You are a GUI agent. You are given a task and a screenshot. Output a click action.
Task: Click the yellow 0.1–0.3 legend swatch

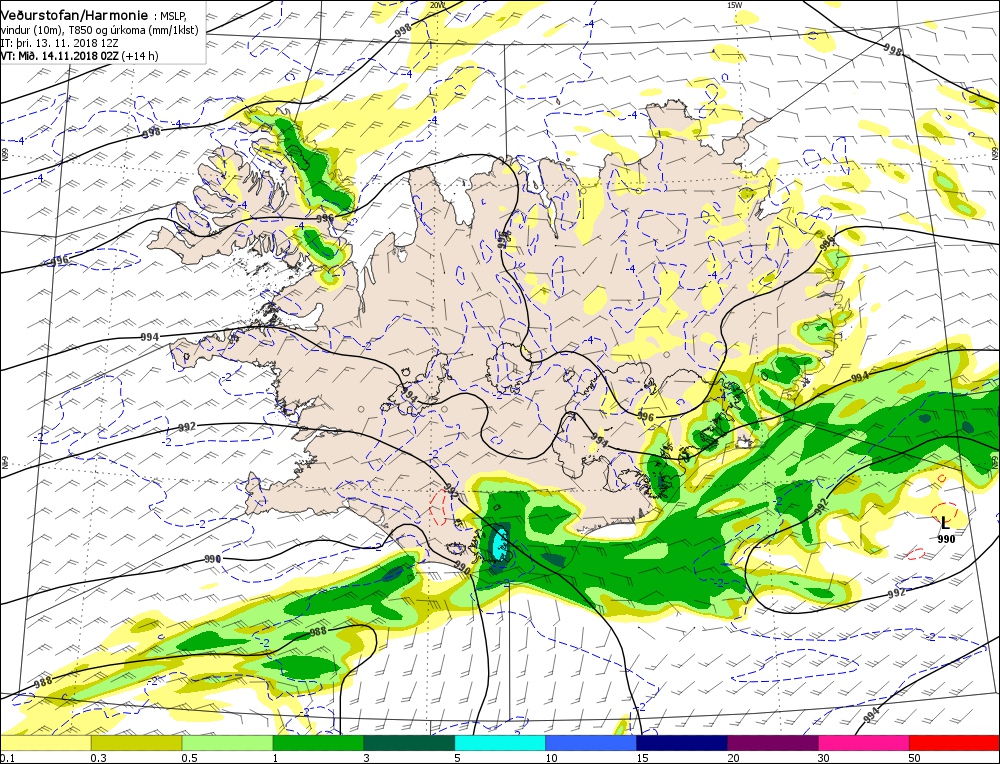pyautogui.click(x=46, y=742)
